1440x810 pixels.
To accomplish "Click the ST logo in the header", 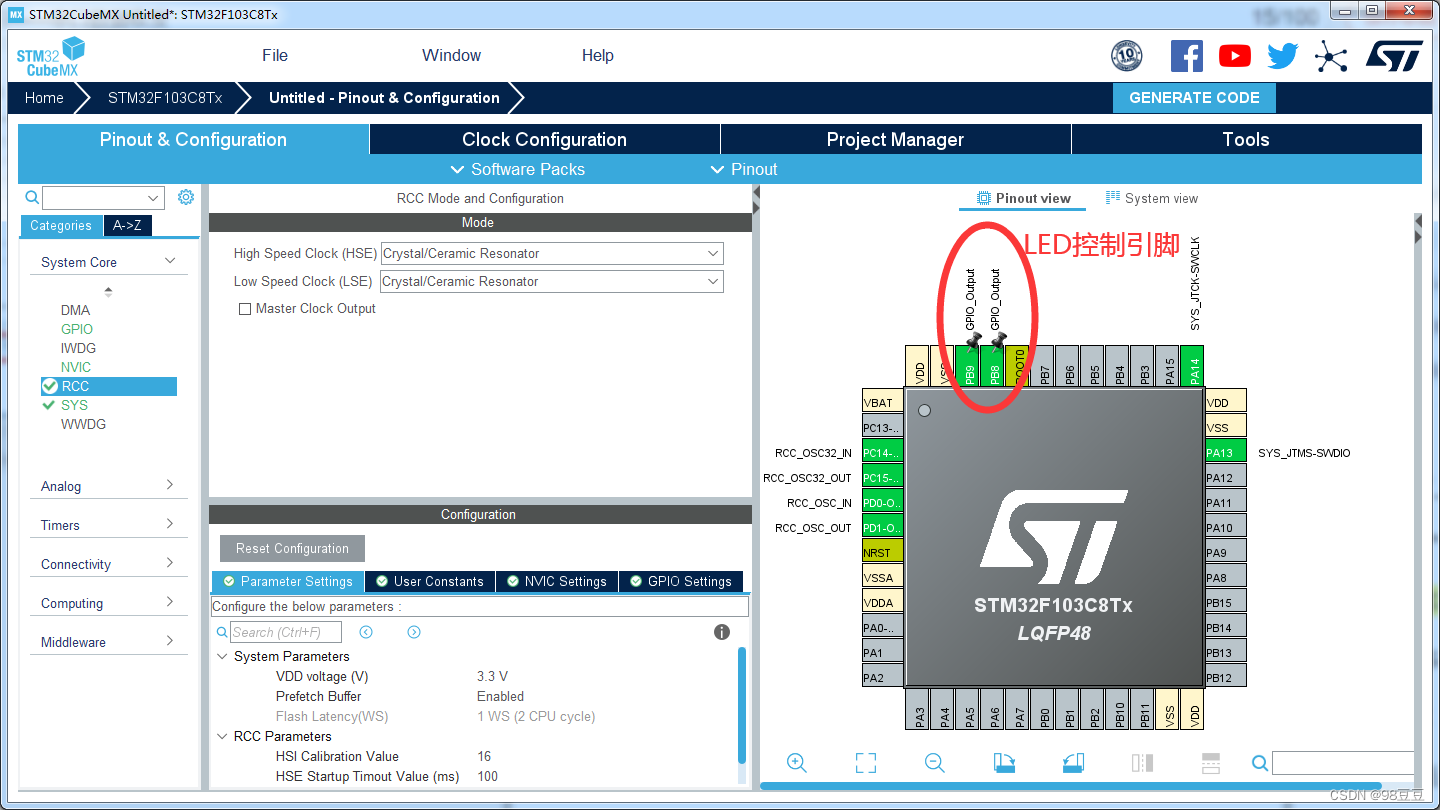I will (x=1394, y=56).
